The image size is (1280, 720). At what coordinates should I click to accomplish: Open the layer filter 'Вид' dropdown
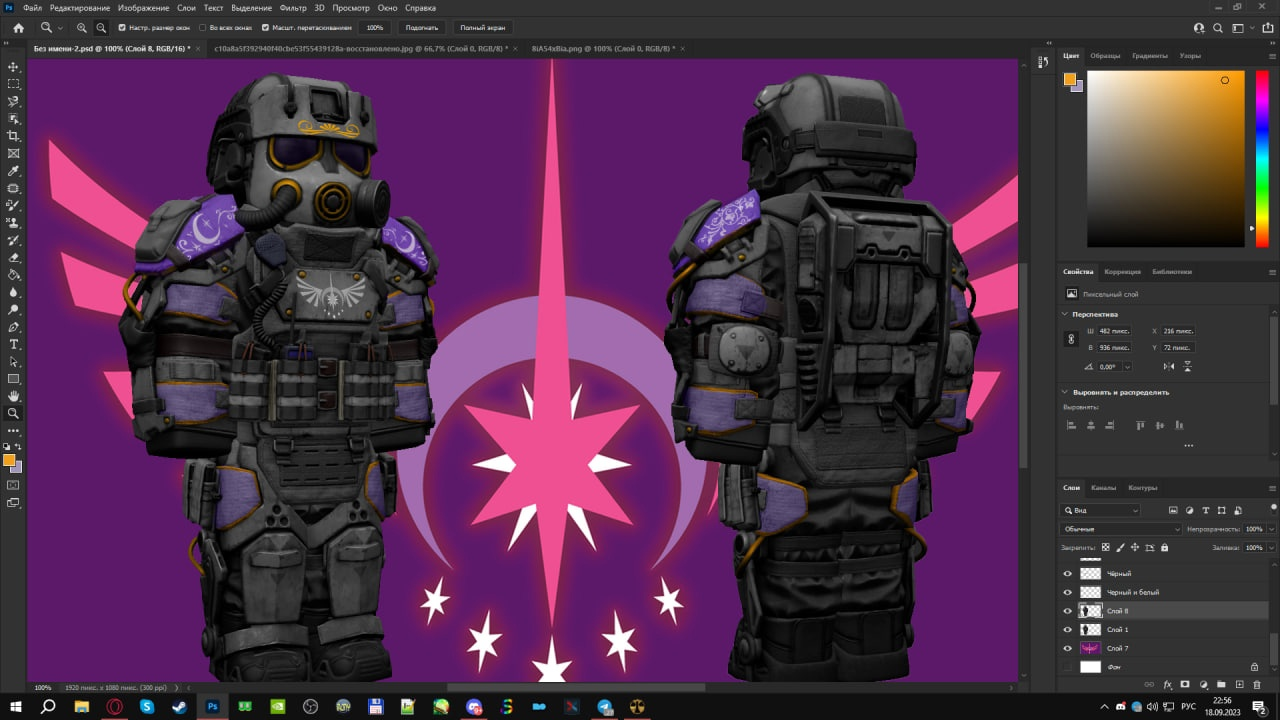tap(1101, 510)
